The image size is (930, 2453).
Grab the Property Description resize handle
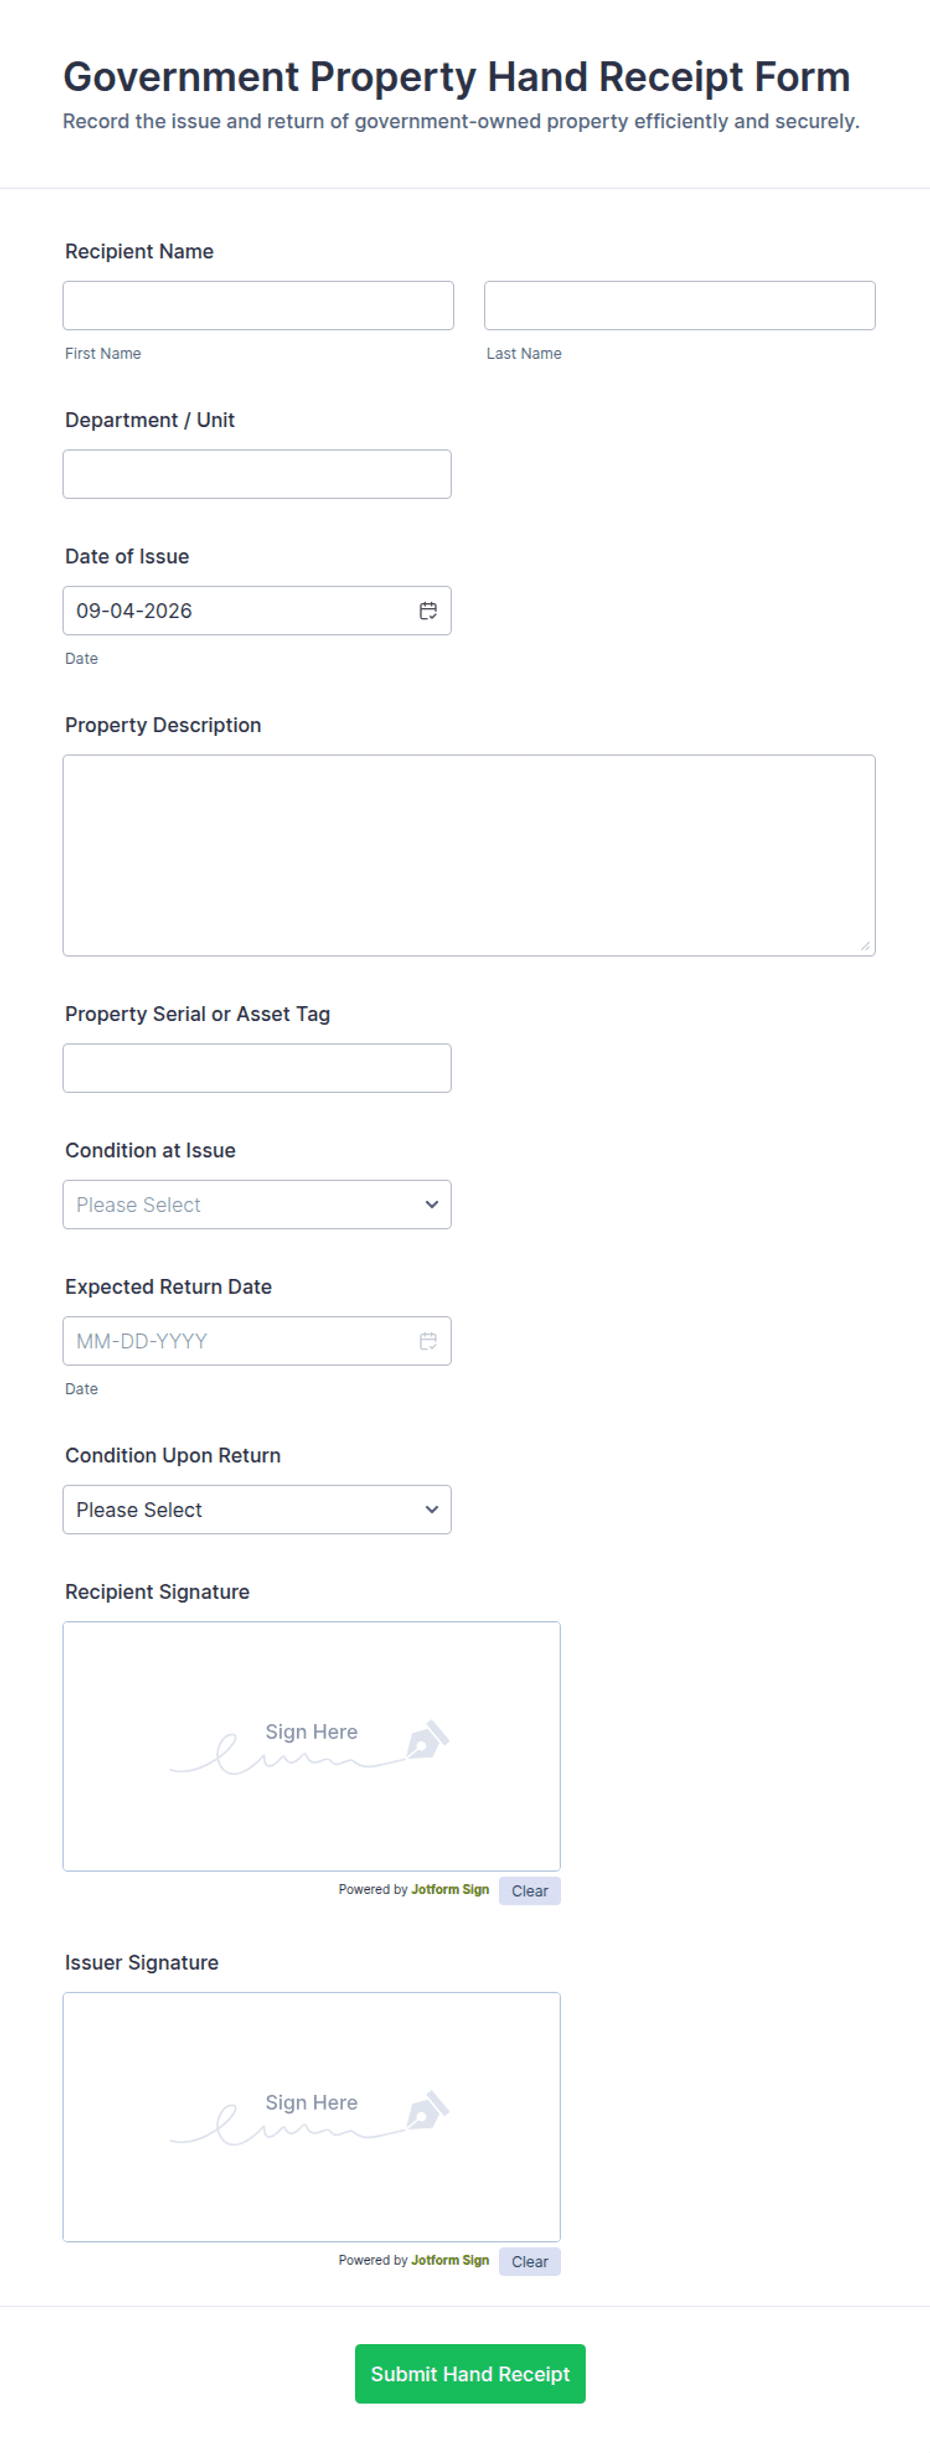(x=865, y=946)
